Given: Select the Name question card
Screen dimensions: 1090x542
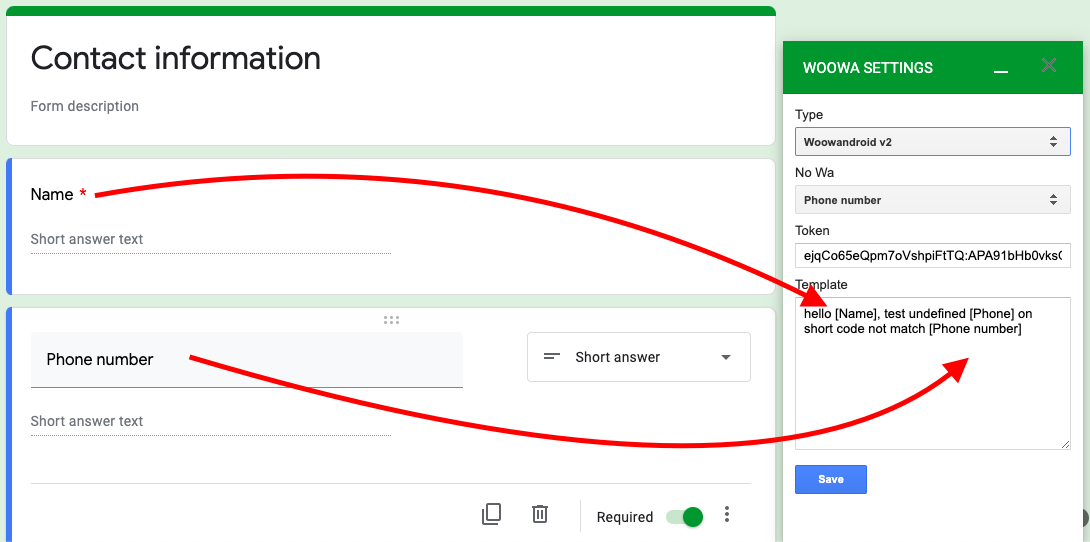Looking at the screenshot, I should pos(391,227).
